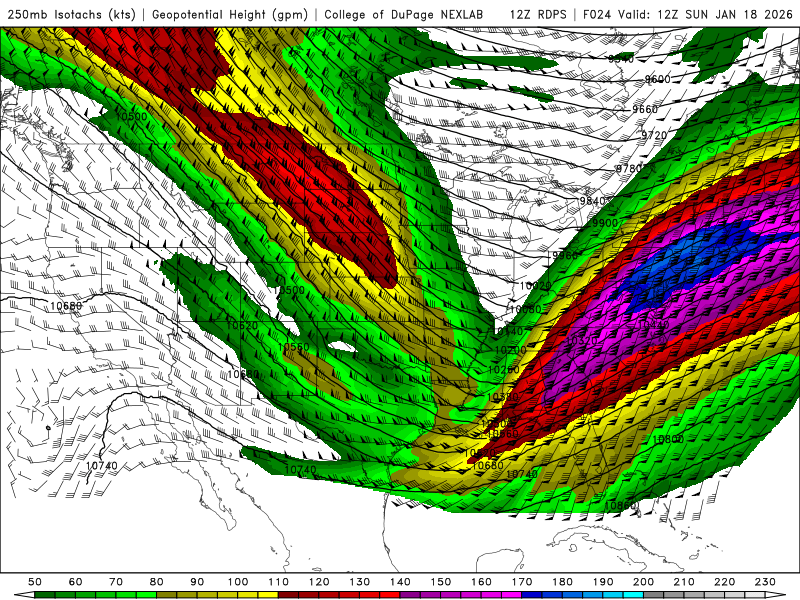
Task: Select the 9660 height contour label
Action: (x=645, y=109)
